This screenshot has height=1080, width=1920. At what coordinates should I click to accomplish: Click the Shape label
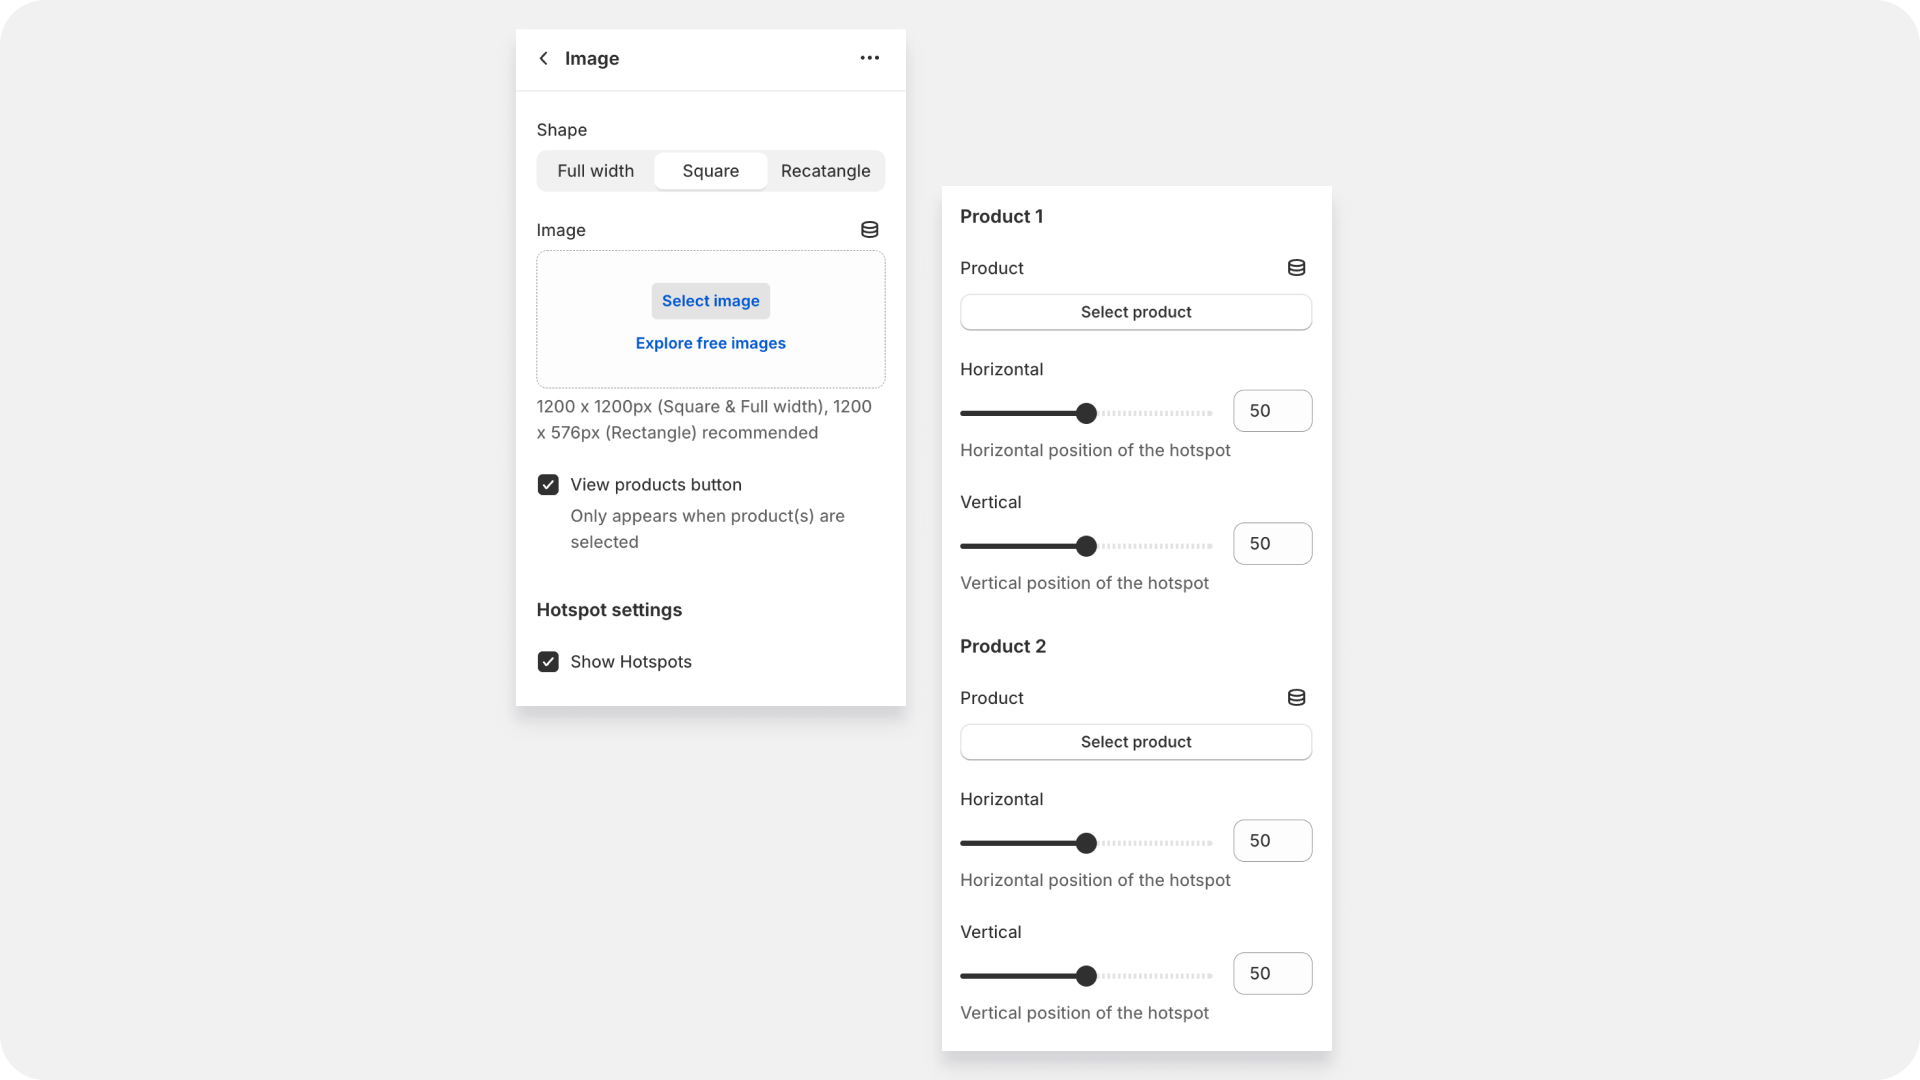pyautogui.click(x=562, y=130)
